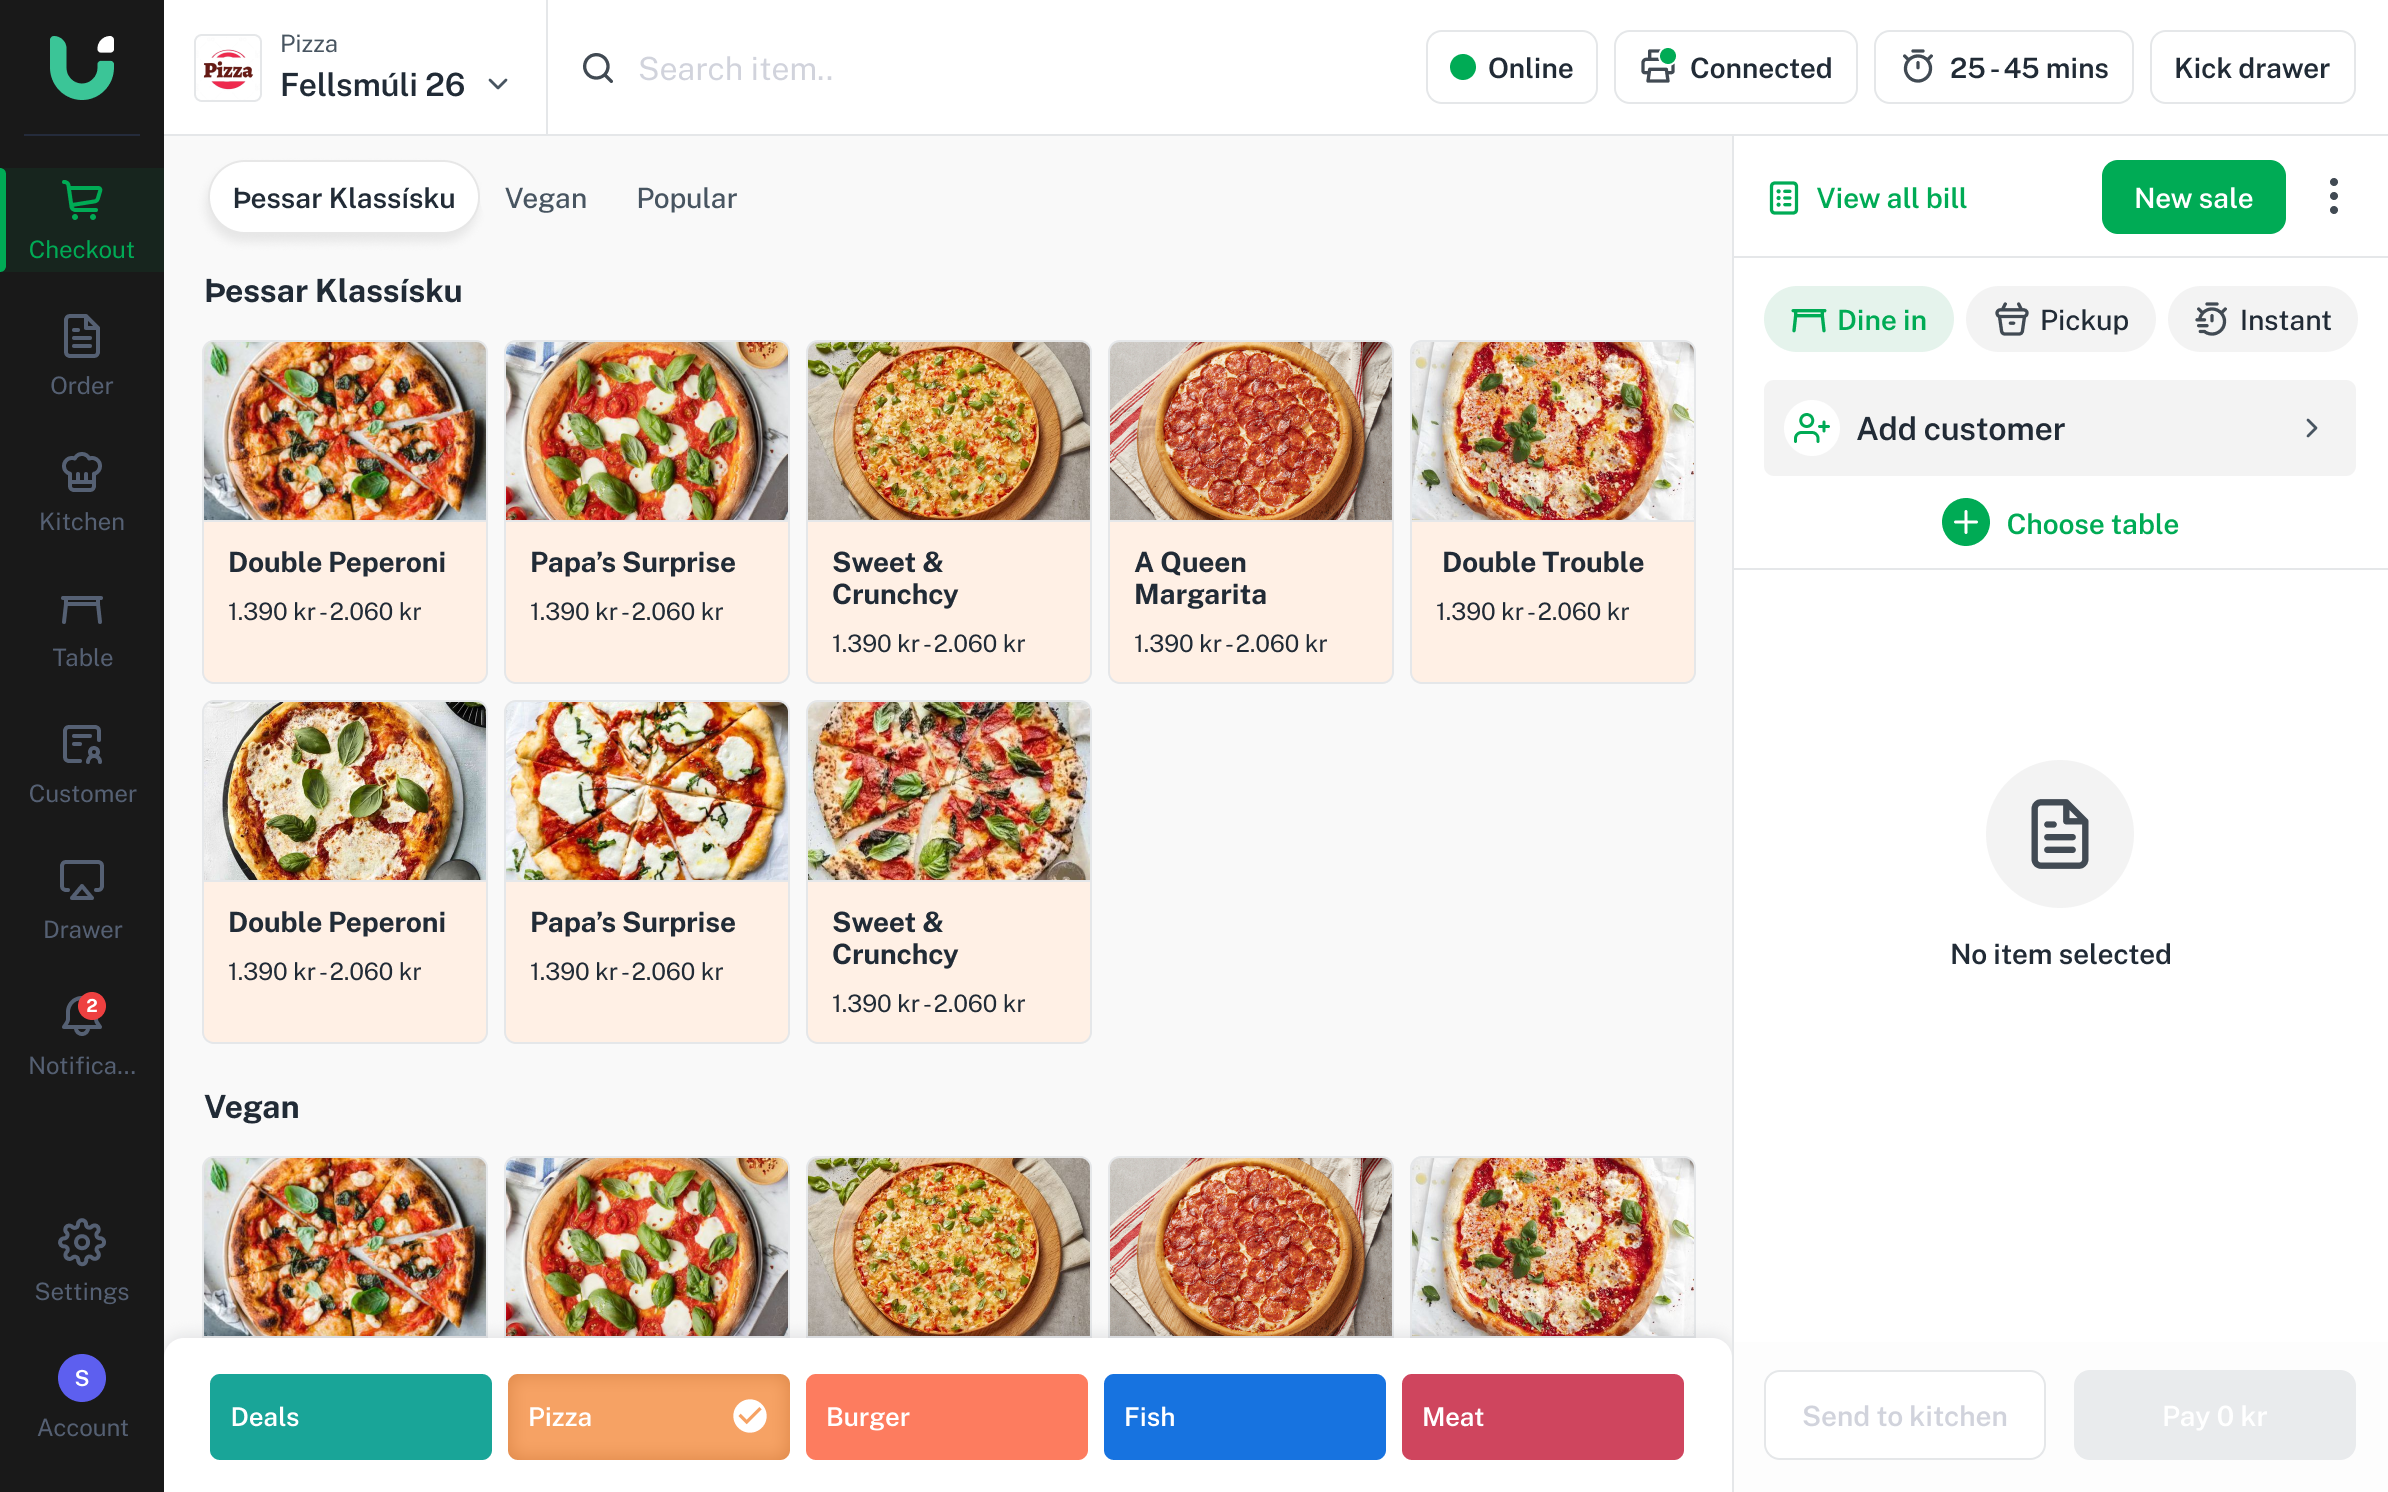Expand the Fellsmúli 26 location dropdown

point(497,85)
